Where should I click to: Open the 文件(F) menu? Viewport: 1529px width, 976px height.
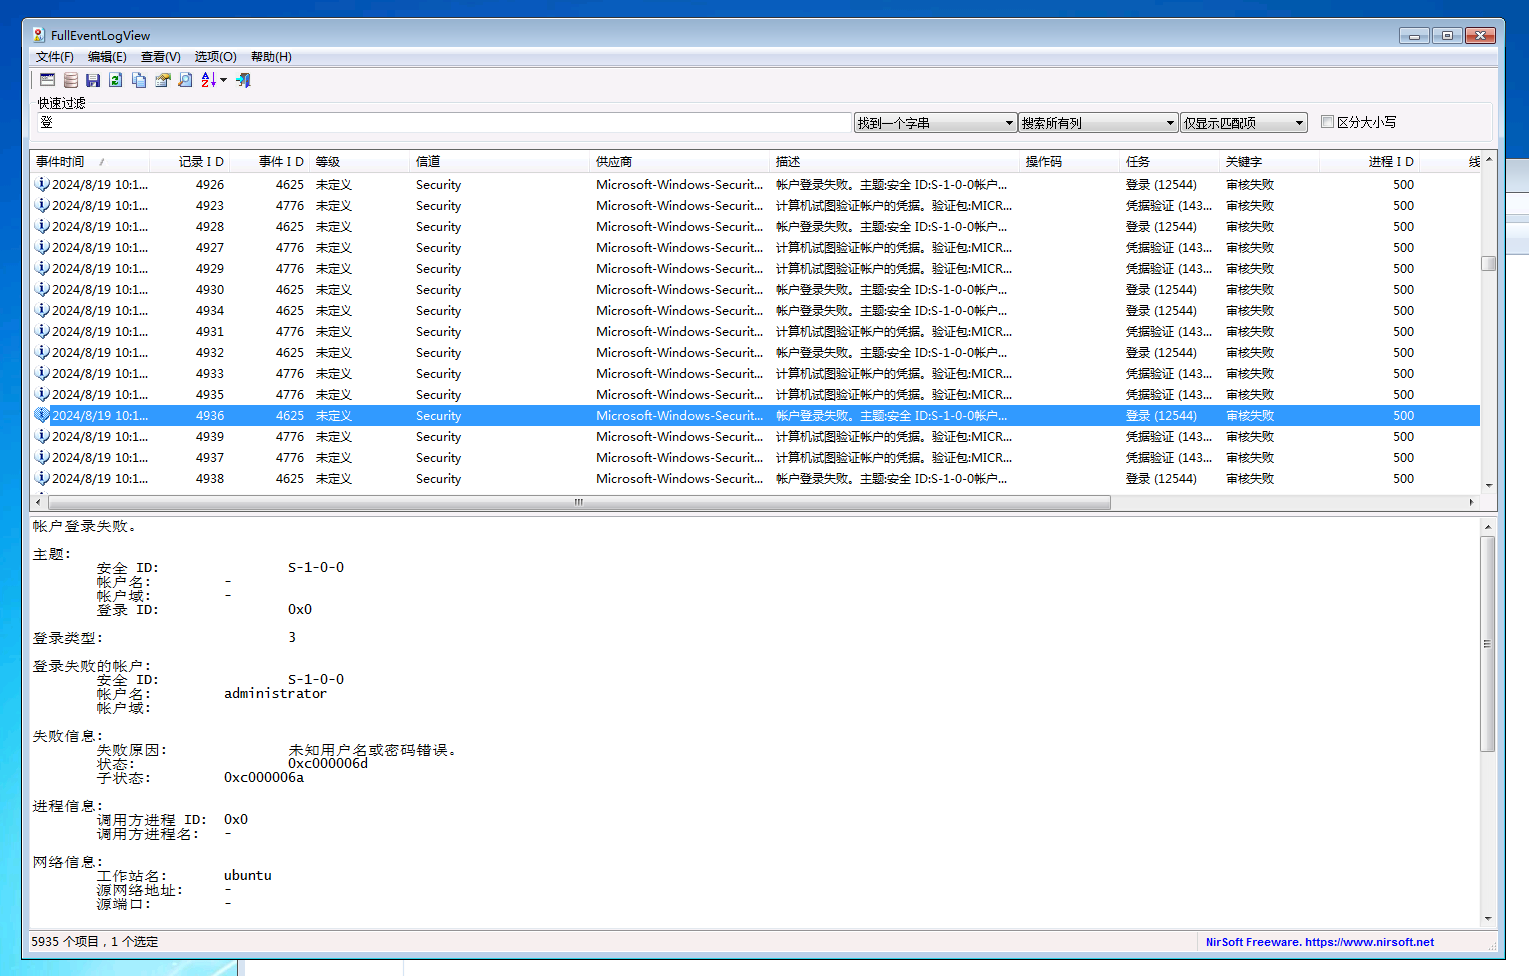tap(55, 57)
